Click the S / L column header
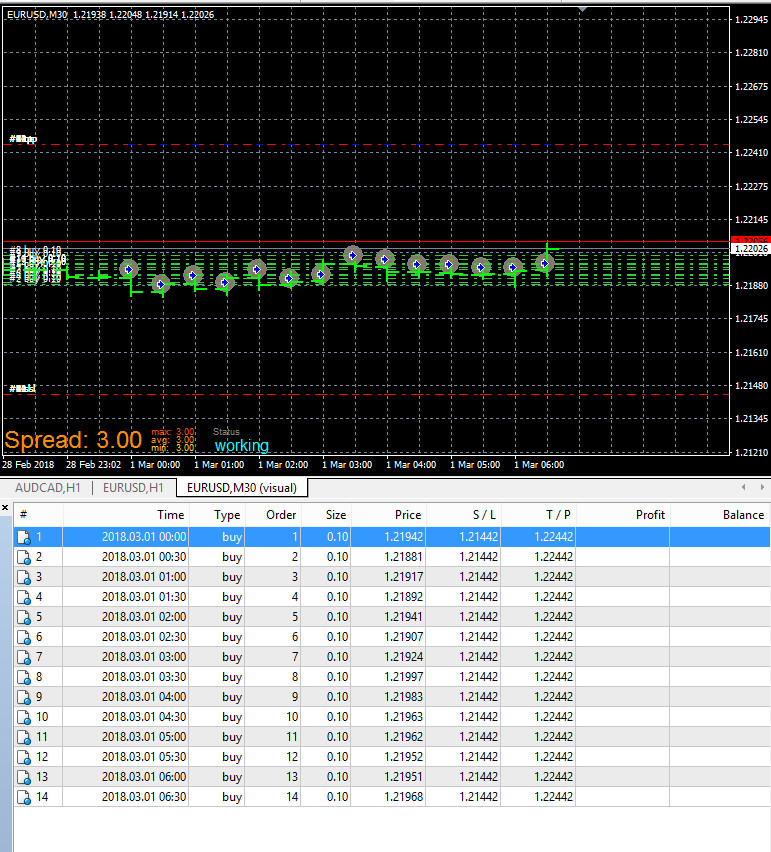771x852 pixels. pos(463,515)
